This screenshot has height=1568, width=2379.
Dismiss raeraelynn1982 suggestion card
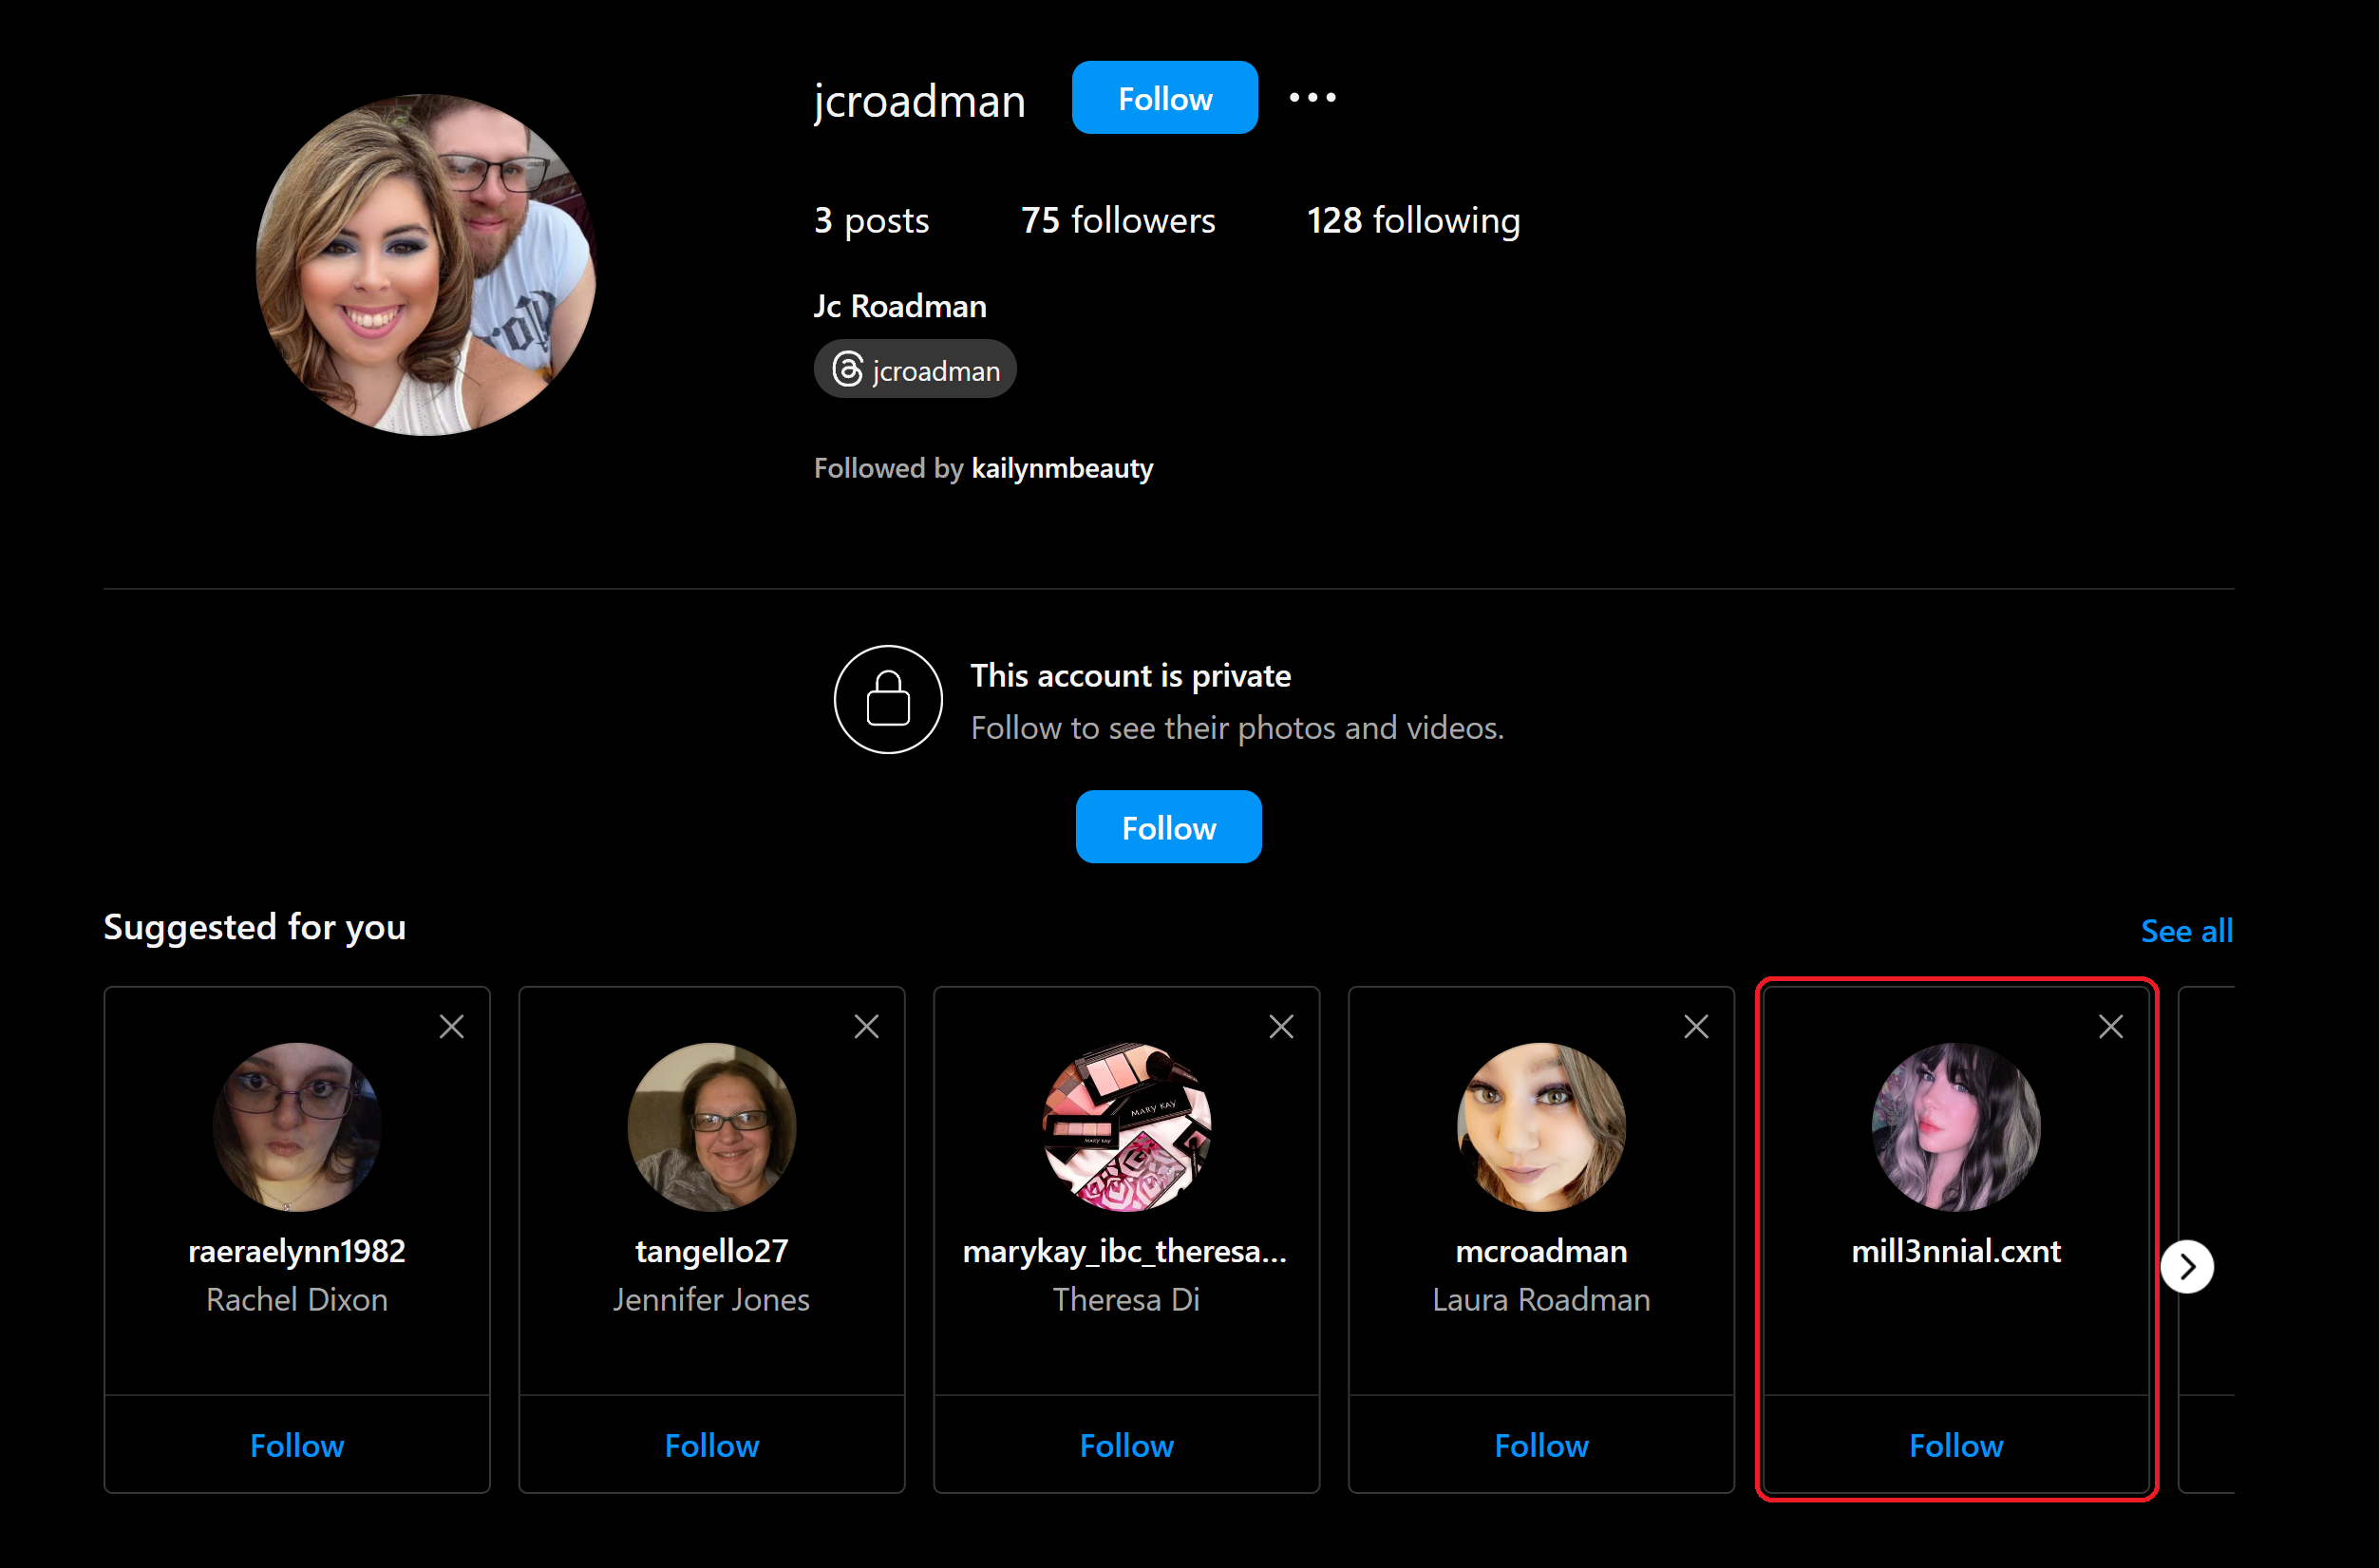click(452, 1026)
